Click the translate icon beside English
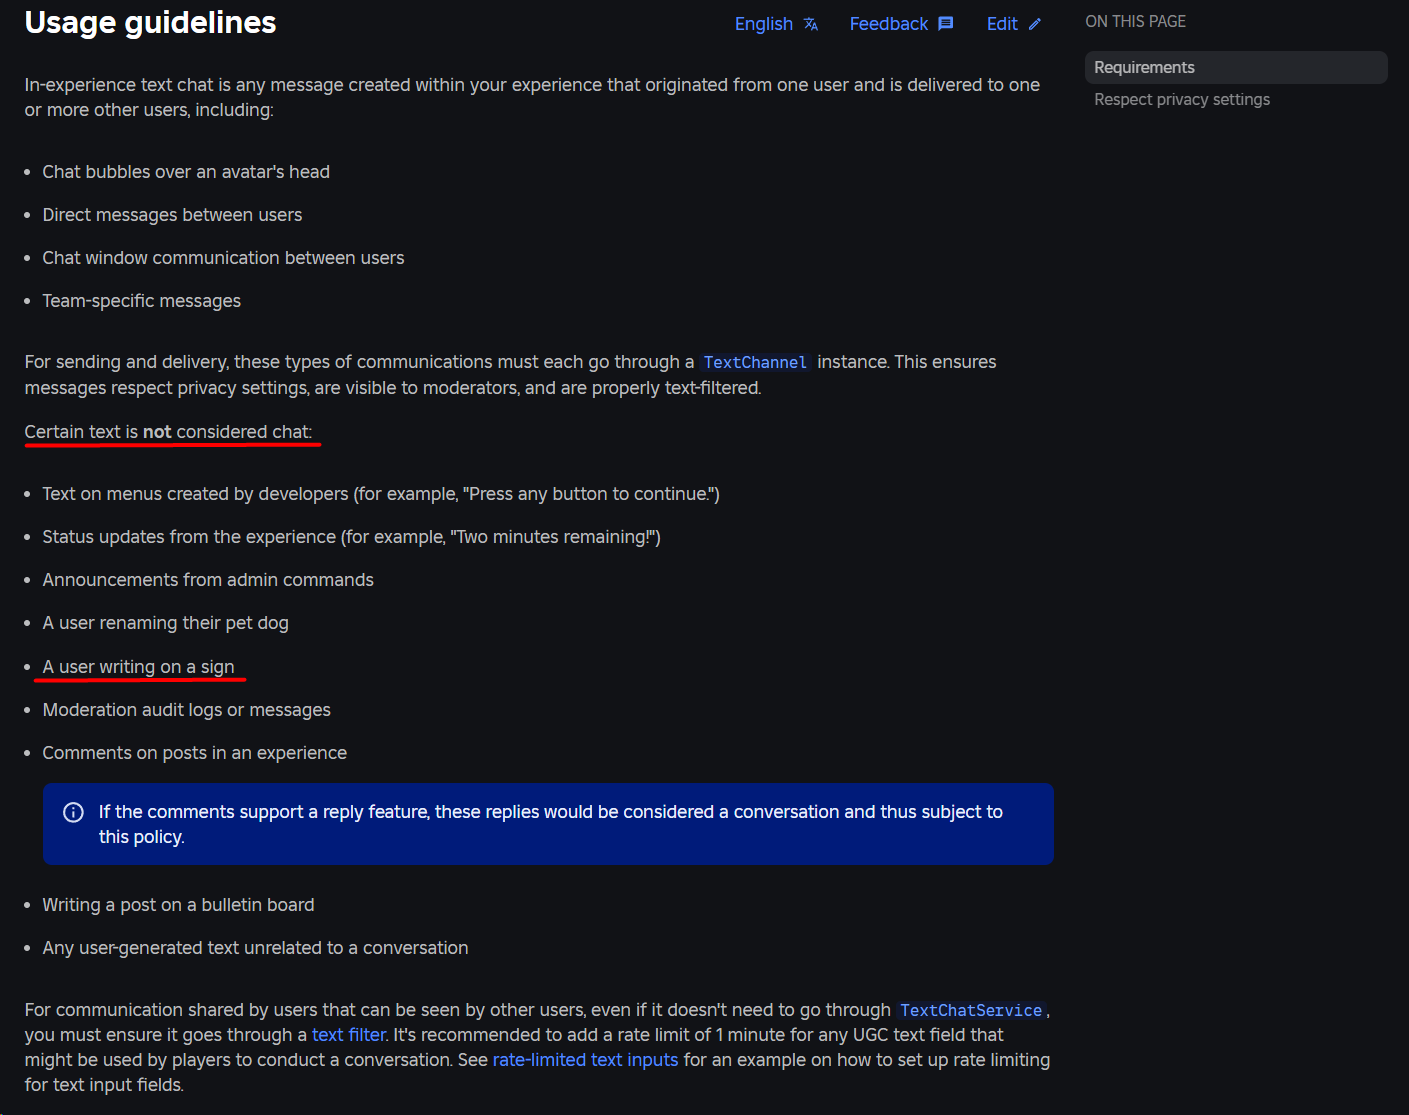This screenshot has height=1115, width=1409. pyautogui.click(x=810, y=23)
